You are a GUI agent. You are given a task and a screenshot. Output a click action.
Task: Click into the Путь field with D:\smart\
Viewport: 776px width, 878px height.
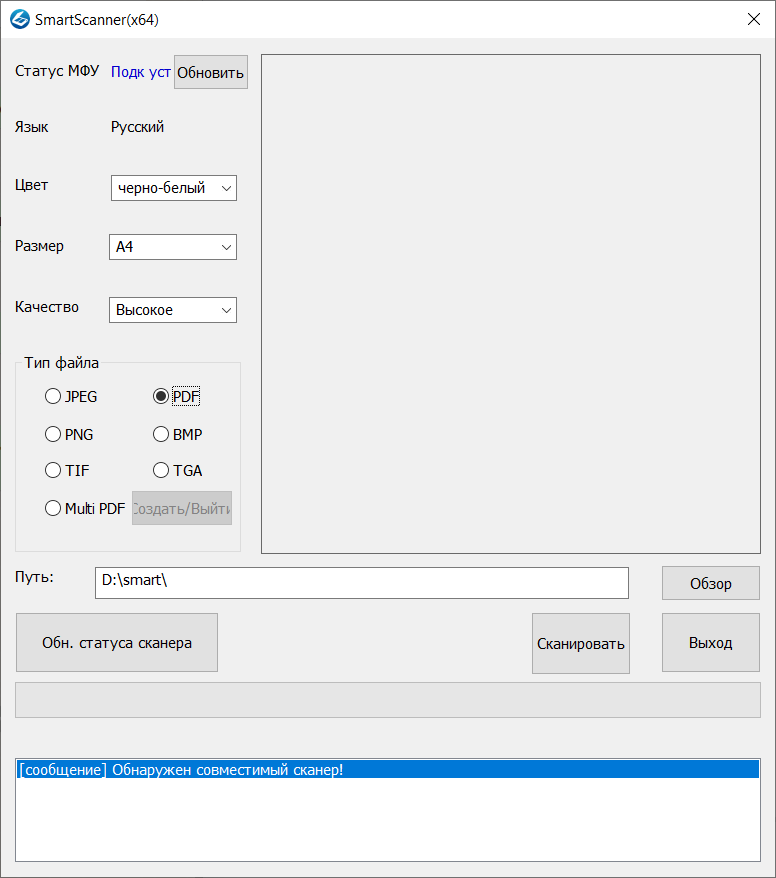(x=362, y=583)
